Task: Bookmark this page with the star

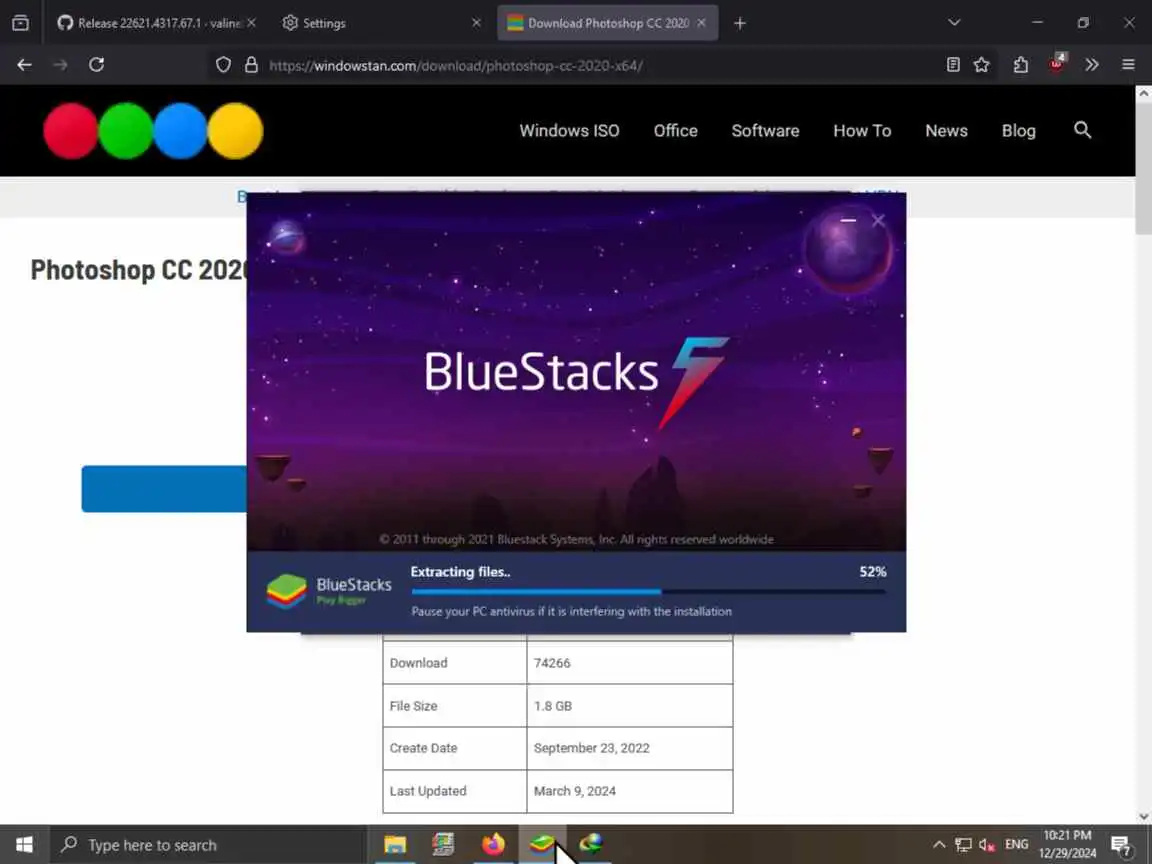Action: pos(982,65)
